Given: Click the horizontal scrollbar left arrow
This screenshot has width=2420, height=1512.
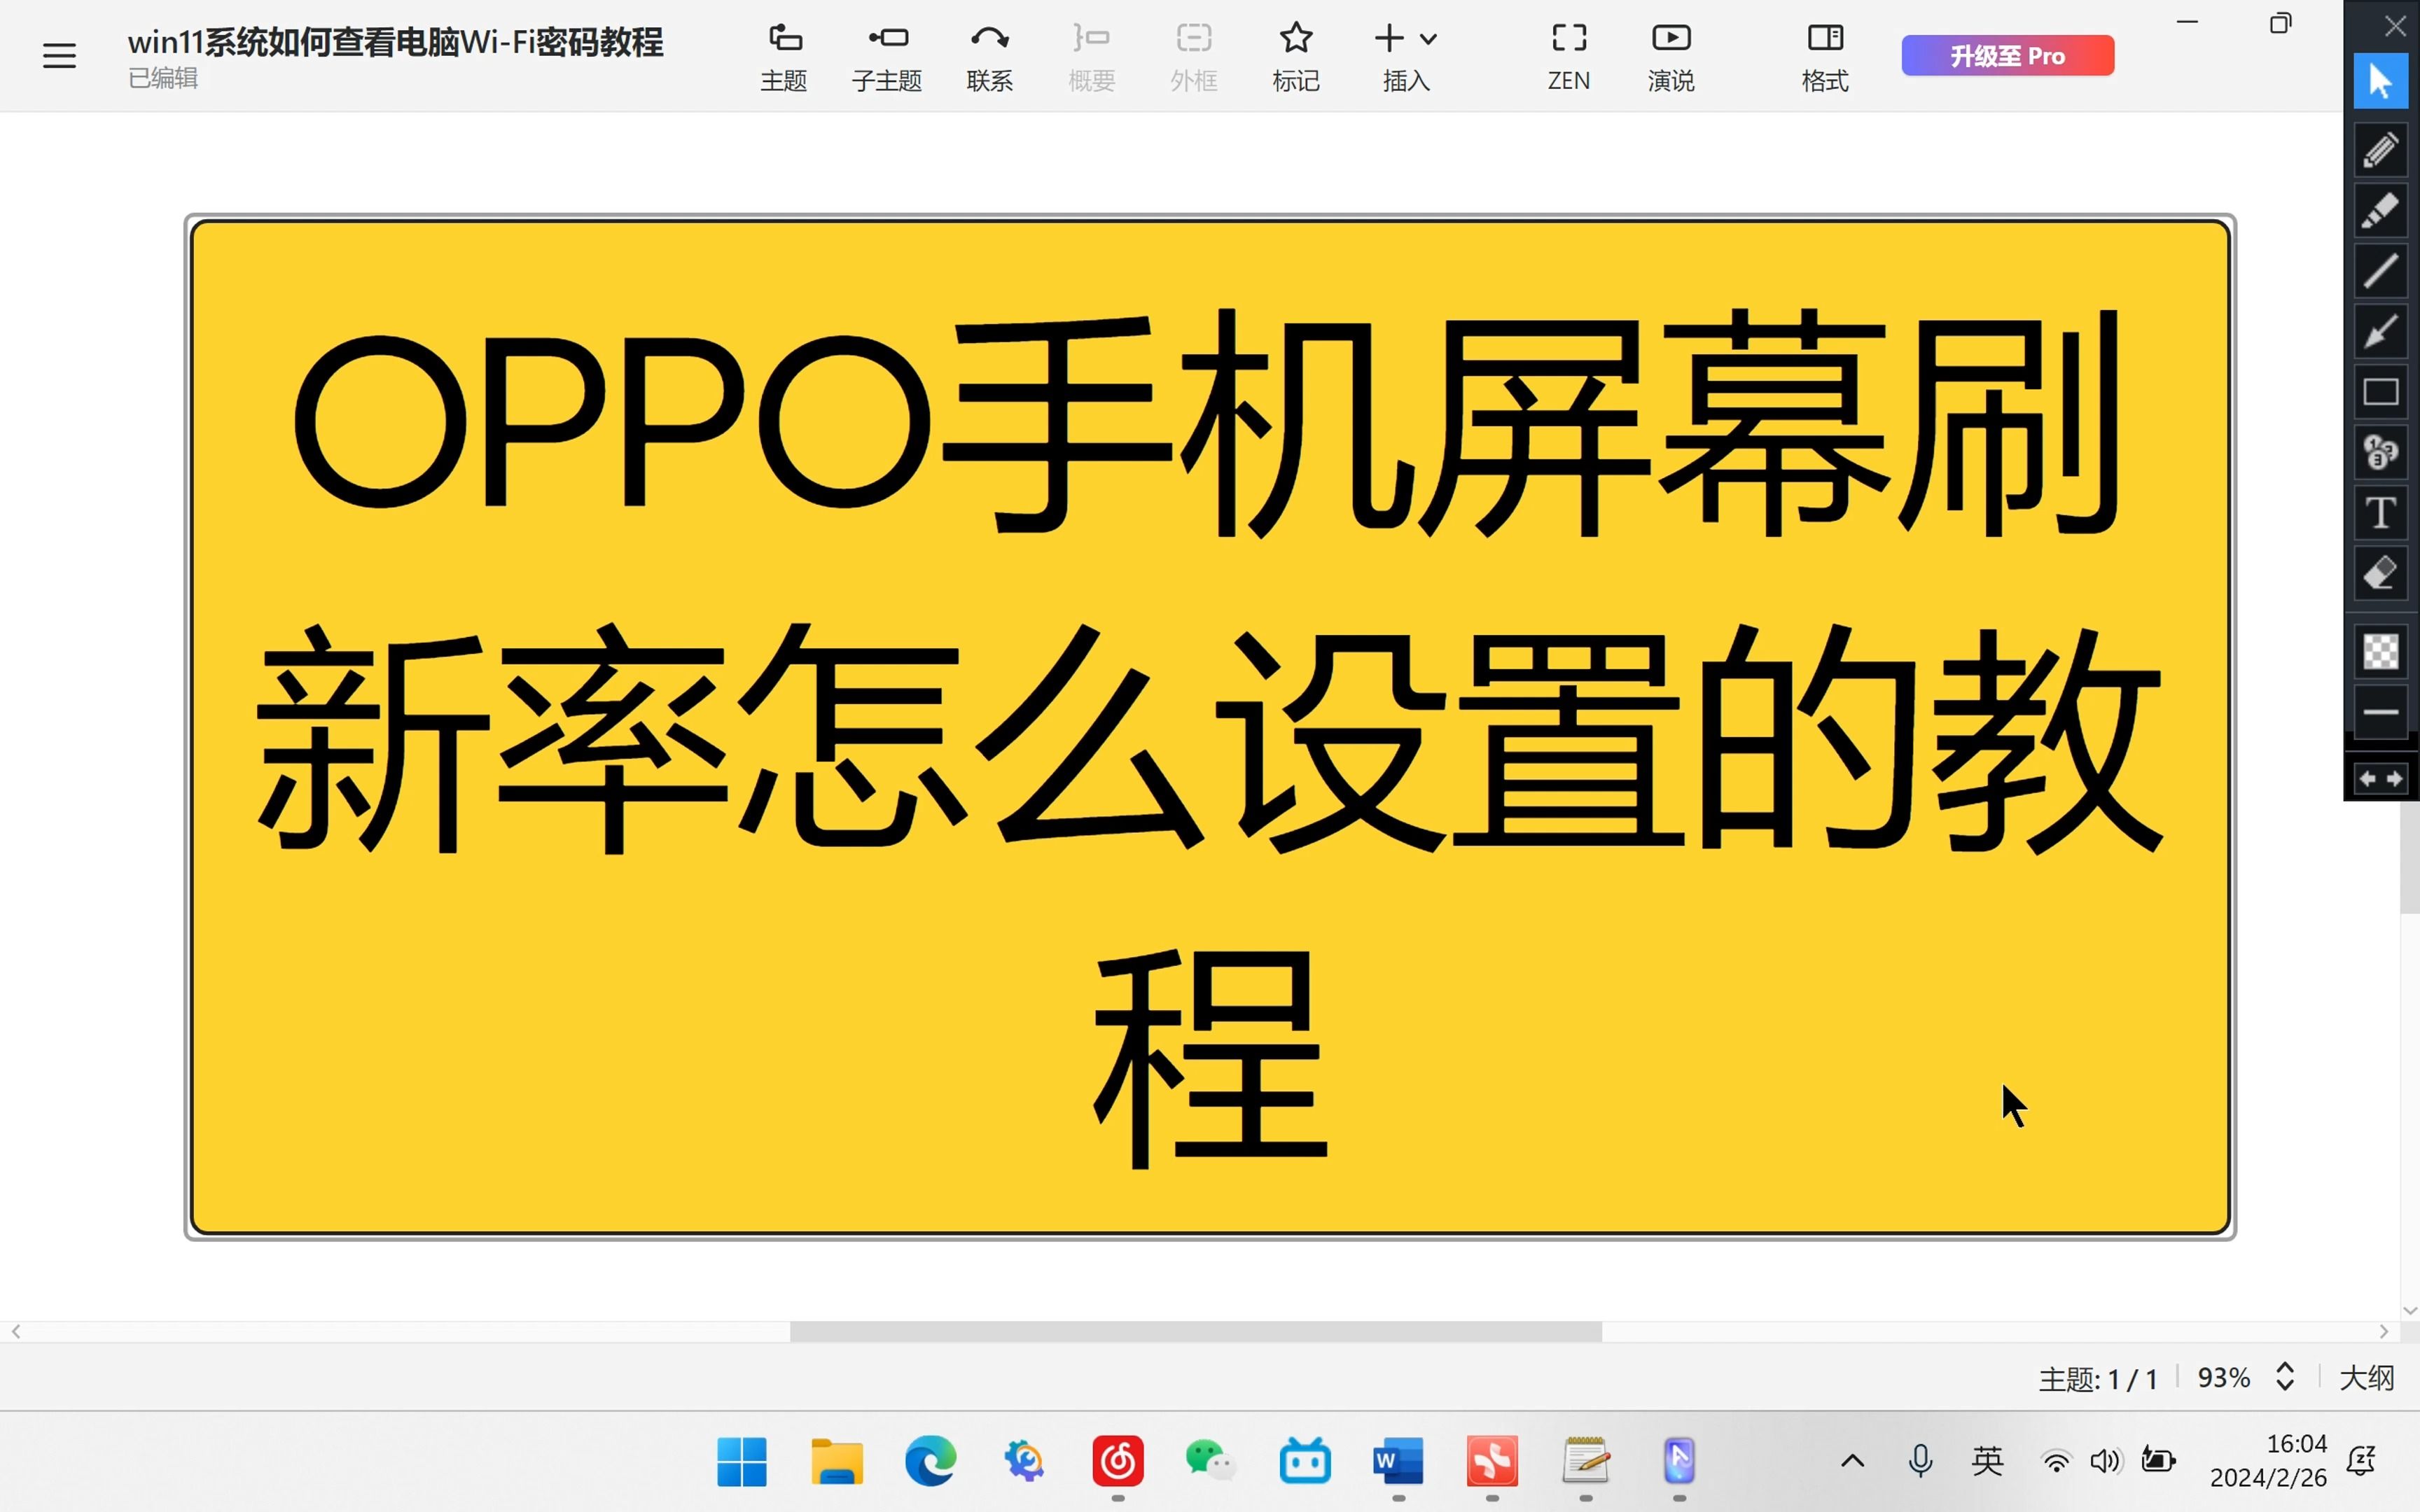Looking at the screenshot, I should tap(16, 1331).
